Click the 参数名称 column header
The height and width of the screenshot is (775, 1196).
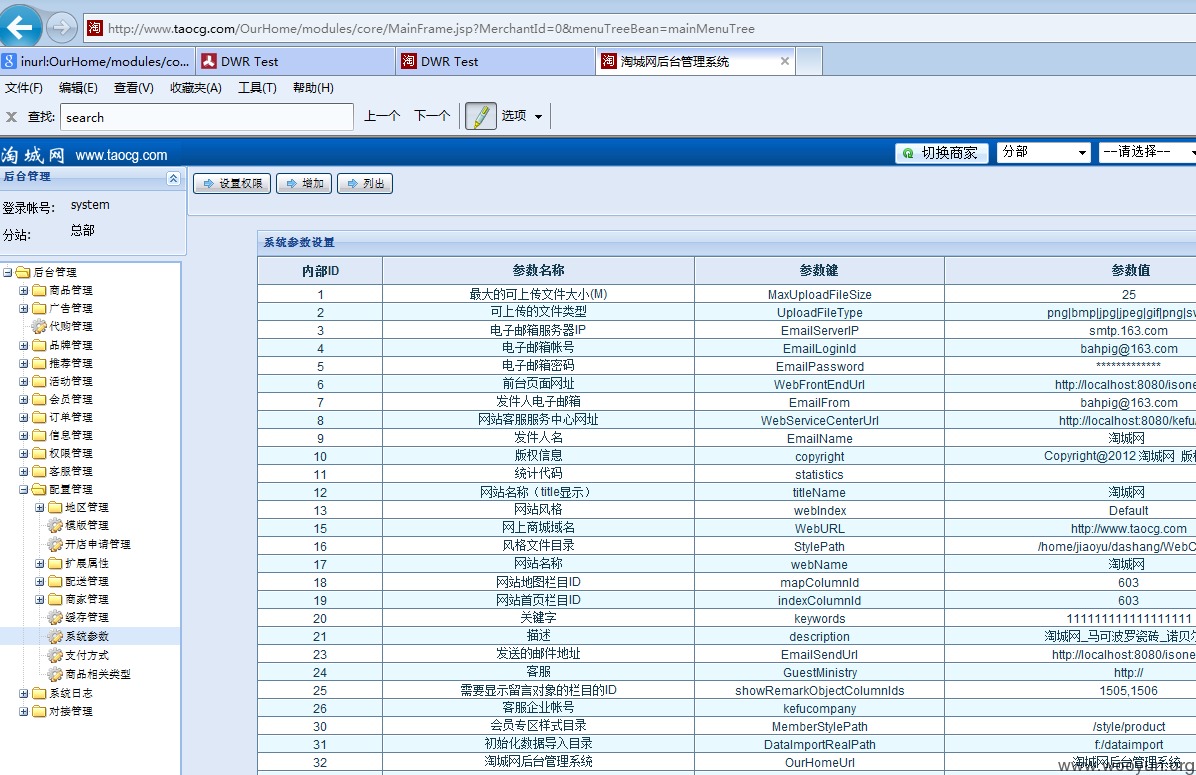(x=539, y=270)
